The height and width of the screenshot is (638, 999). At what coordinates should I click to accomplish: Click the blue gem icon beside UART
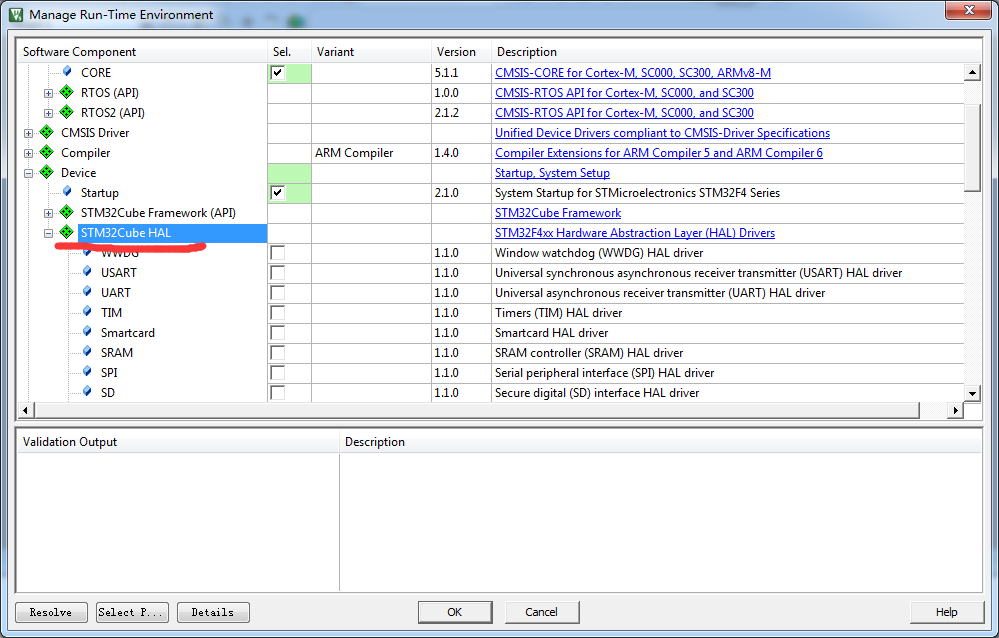coord(87,291)
